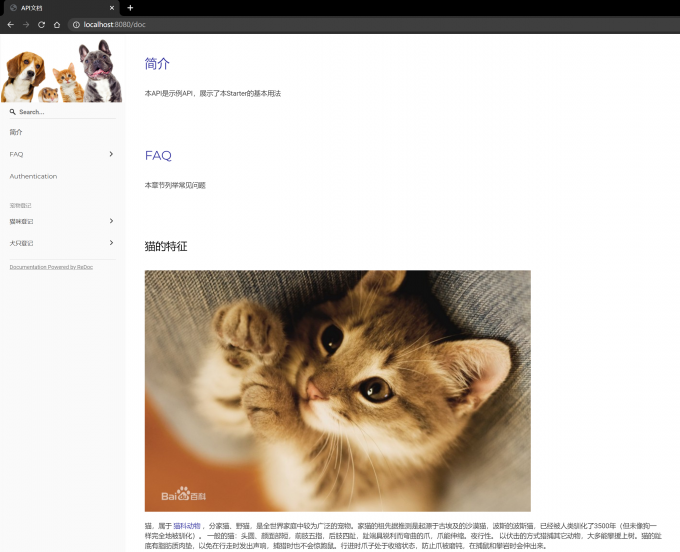680x552 pixels.
Task: Click the kitten photo in the article
Action: (338, 391)
